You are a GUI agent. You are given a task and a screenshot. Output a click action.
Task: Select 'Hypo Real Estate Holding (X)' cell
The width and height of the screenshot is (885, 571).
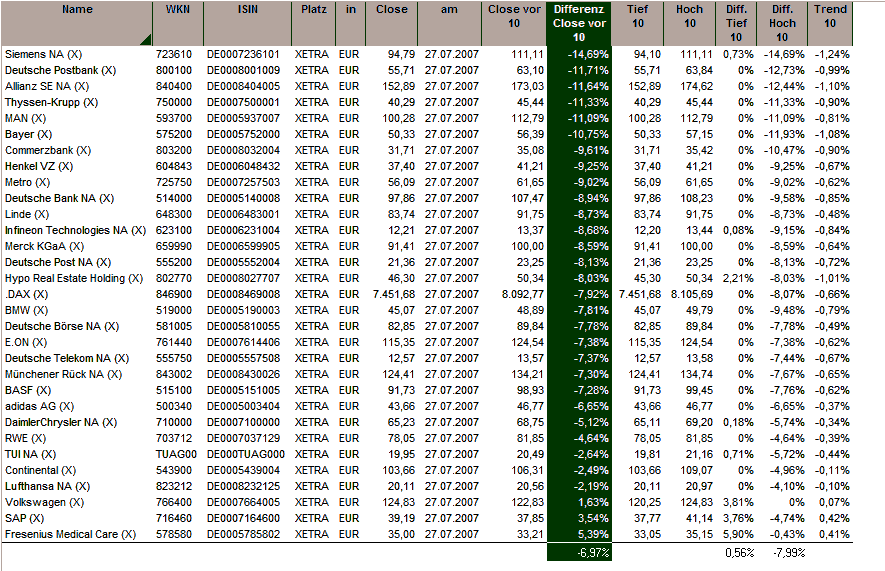click(x=73, y=278)
